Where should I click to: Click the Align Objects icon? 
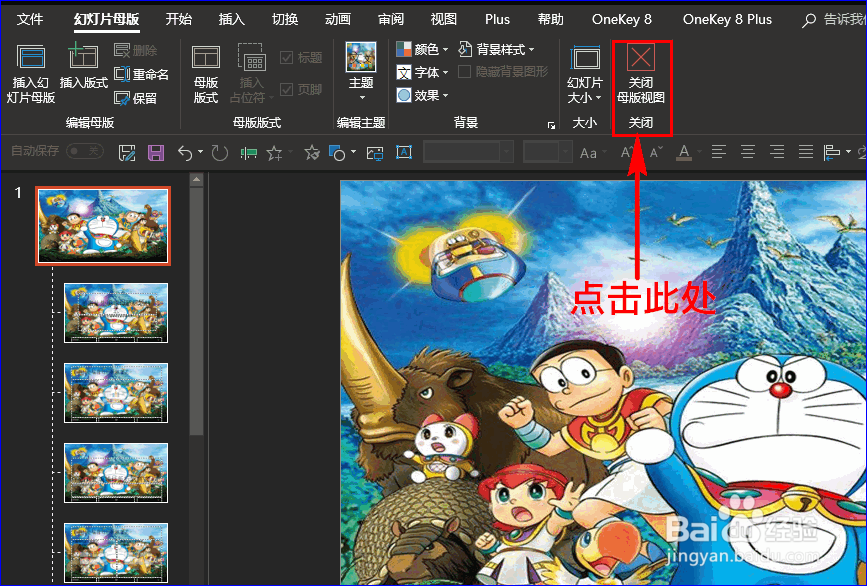832,152
